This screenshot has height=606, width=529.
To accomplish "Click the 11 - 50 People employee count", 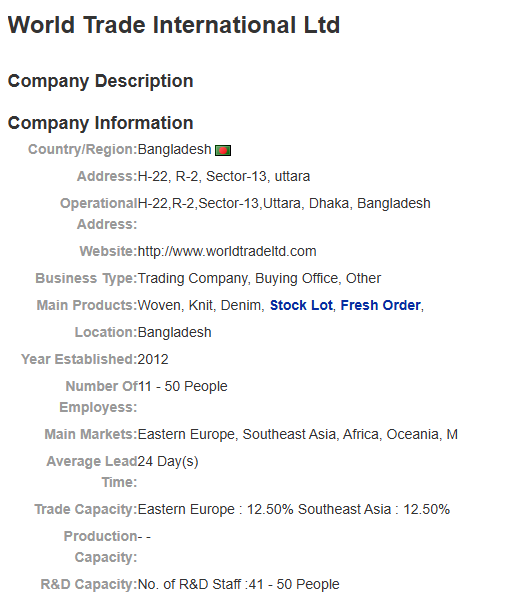I will 183,386.
